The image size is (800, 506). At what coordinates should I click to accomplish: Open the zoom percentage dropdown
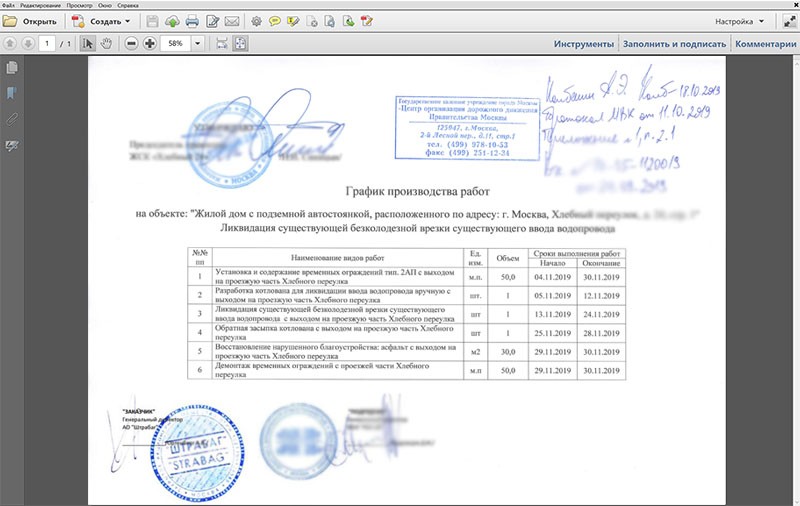click(x=197, y=44)
